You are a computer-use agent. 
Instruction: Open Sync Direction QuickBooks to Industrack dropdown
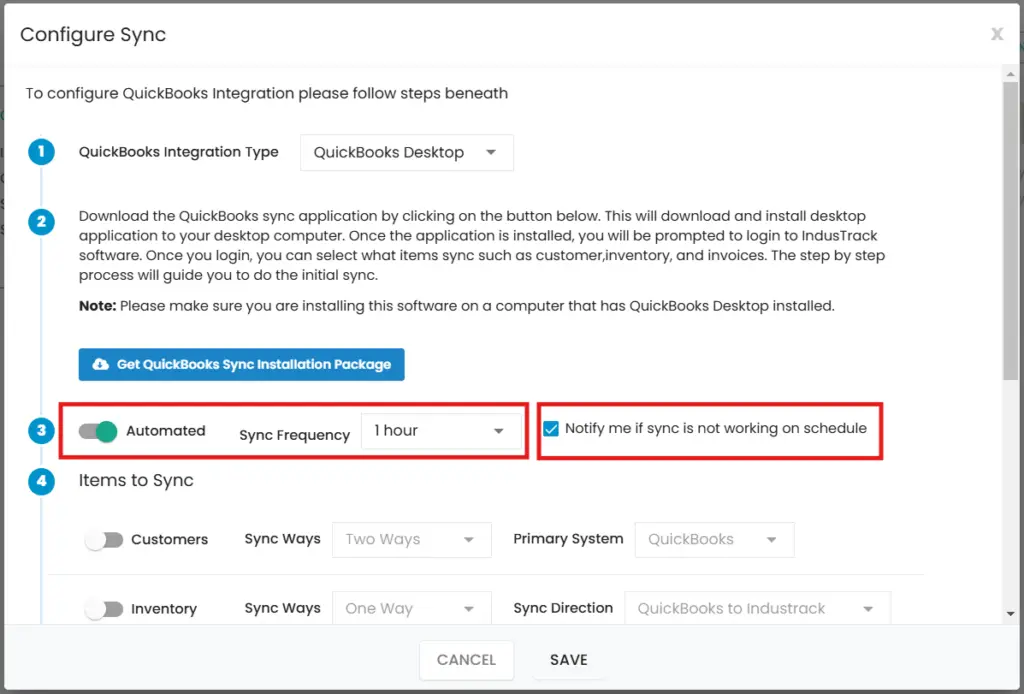point(758,608)
